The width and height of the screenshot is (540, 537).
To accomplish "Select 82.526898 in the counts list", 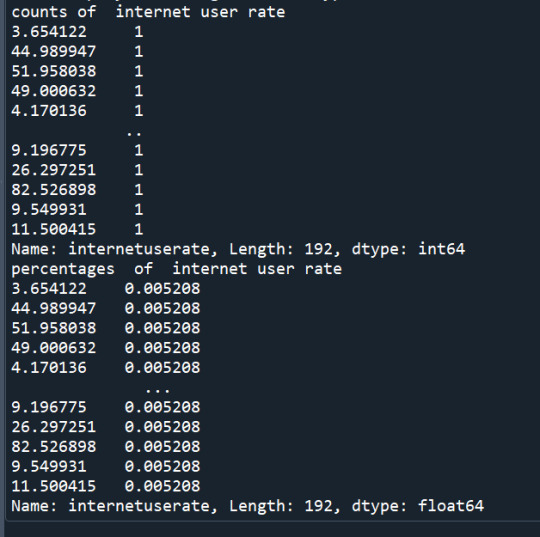I will click(x=53, y=190).
